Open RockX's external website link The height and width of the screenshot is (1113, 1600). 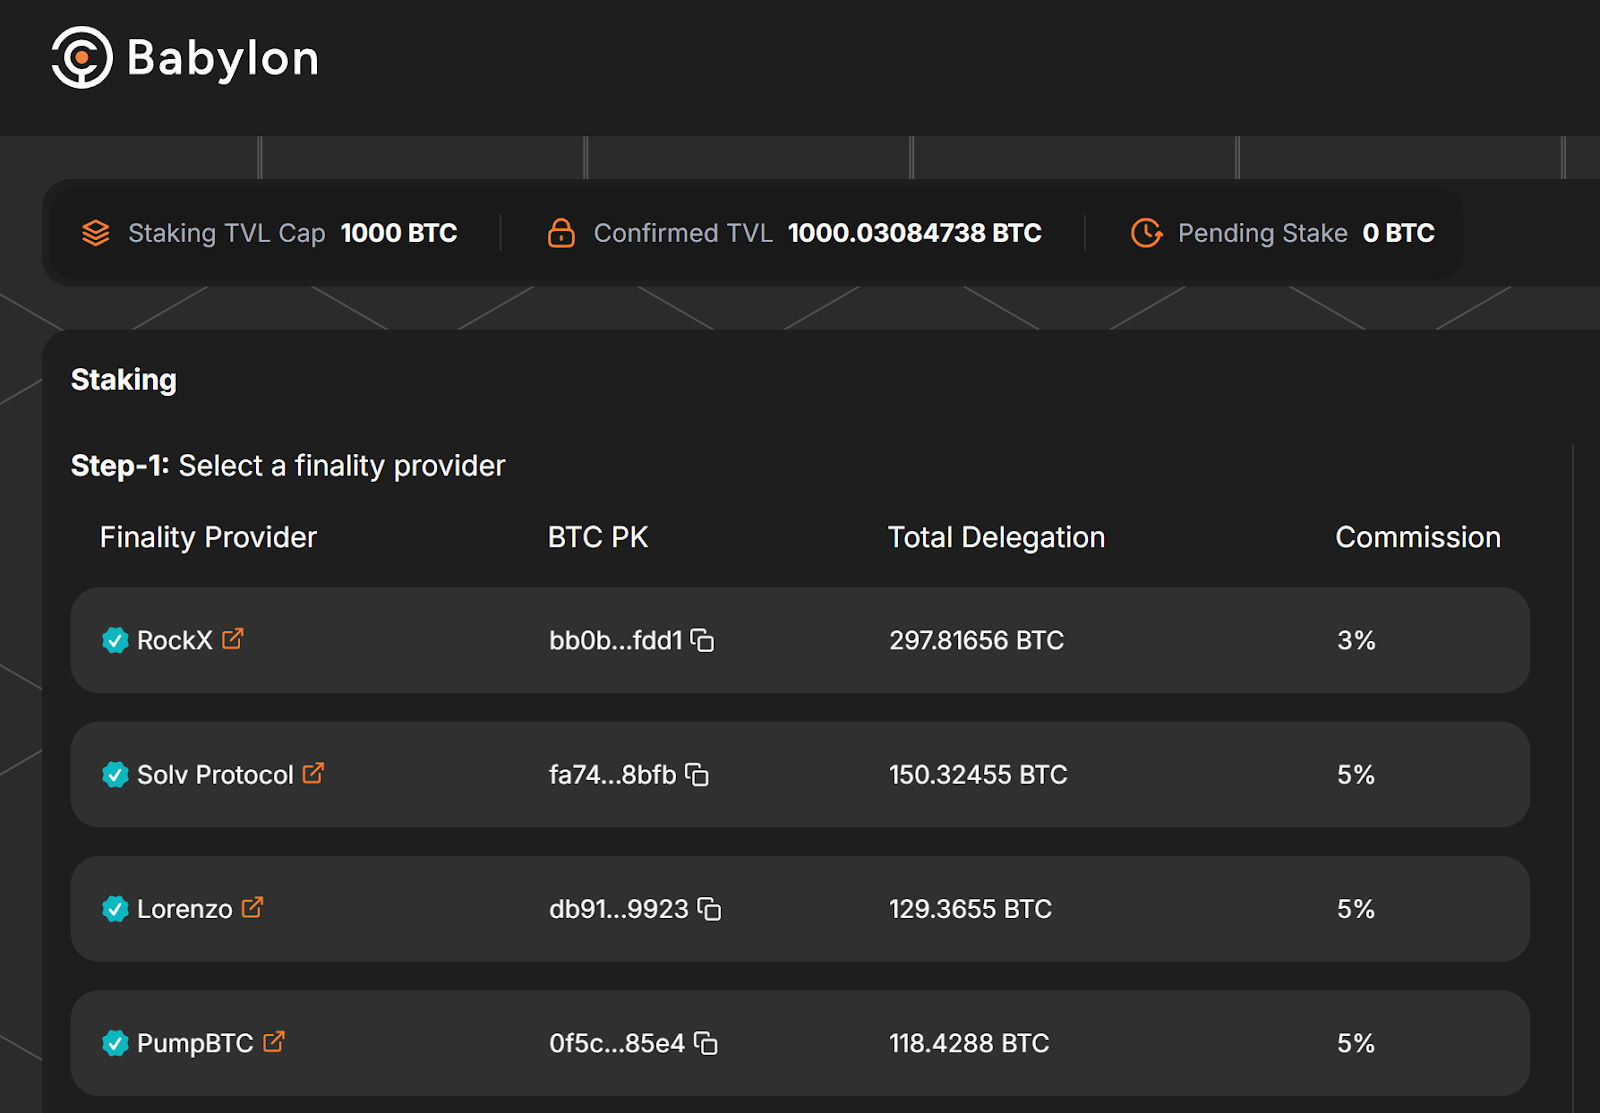(x=234, y=639)
